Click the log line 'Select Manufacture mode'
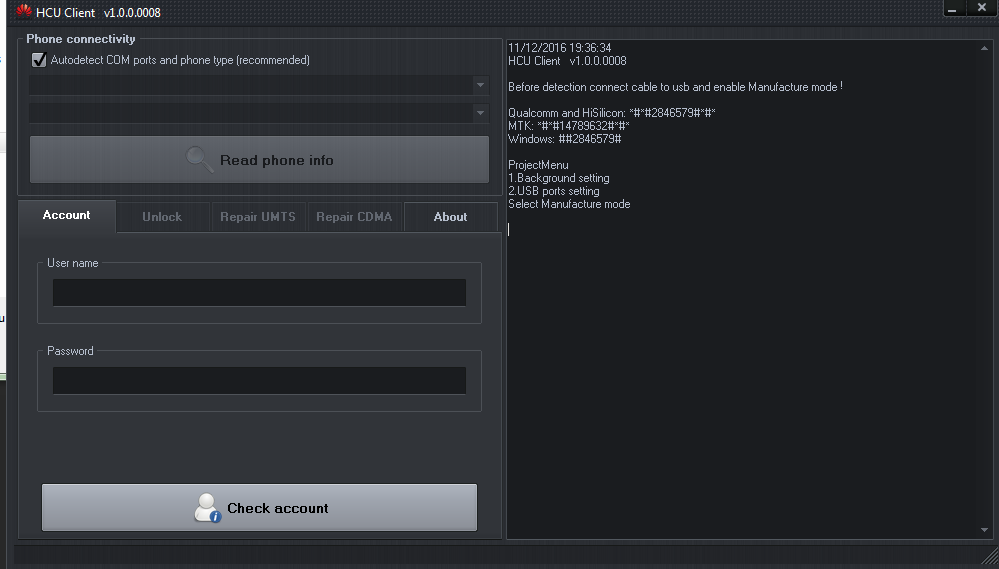999x569 pixels. point(569,204)
